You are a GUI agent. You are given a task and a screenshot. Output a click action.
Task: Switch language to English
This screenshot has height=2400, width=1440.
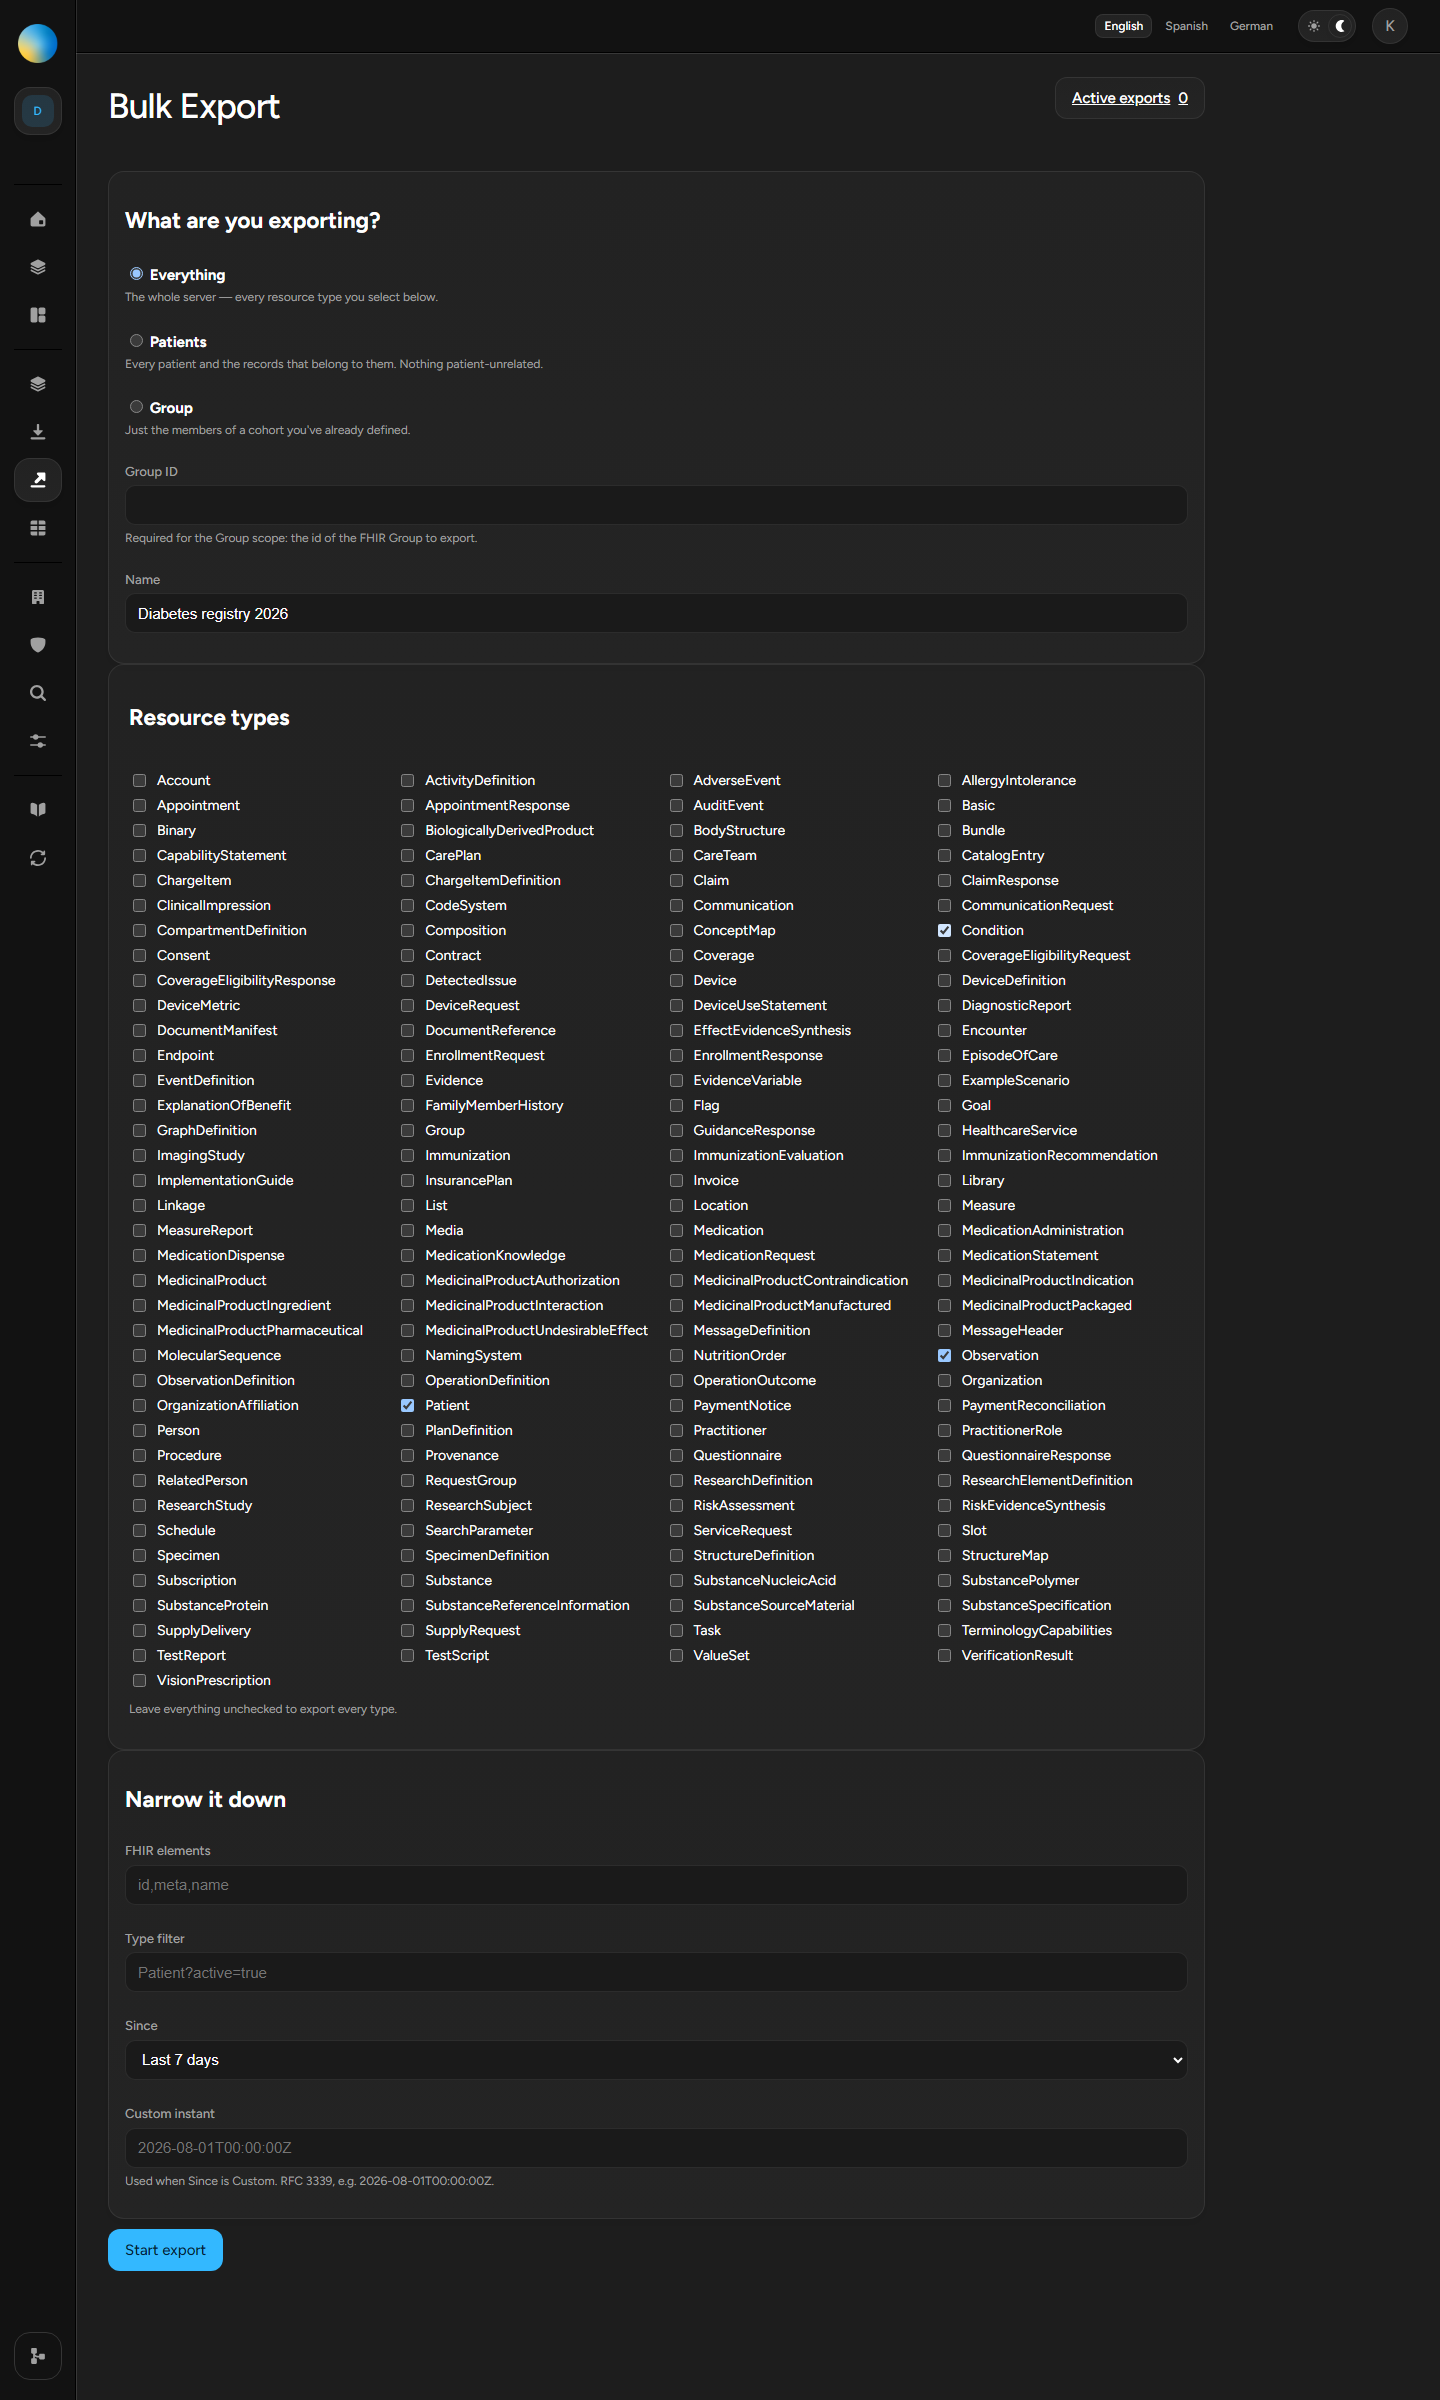1123,26
